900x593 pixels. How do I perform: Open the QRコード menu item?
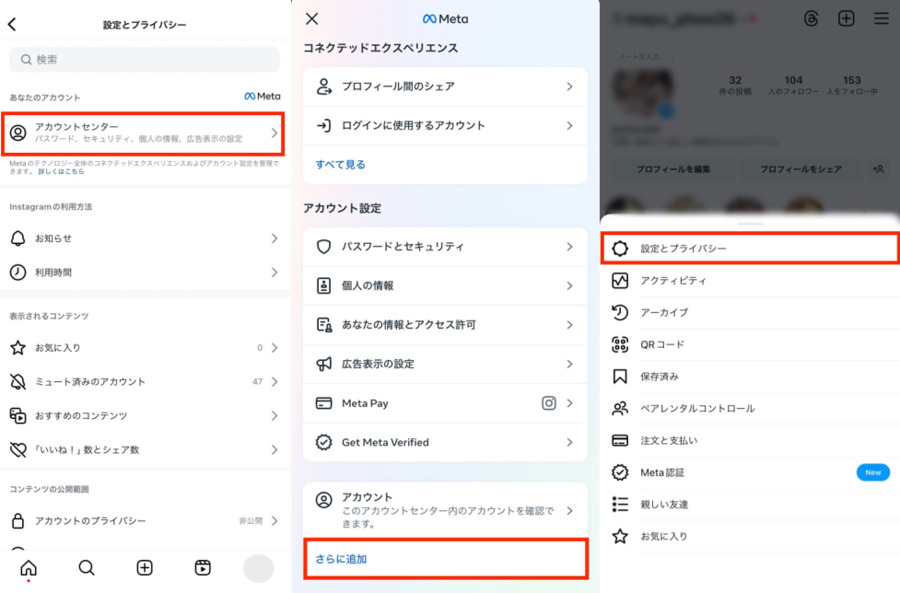tap(749, 344)
